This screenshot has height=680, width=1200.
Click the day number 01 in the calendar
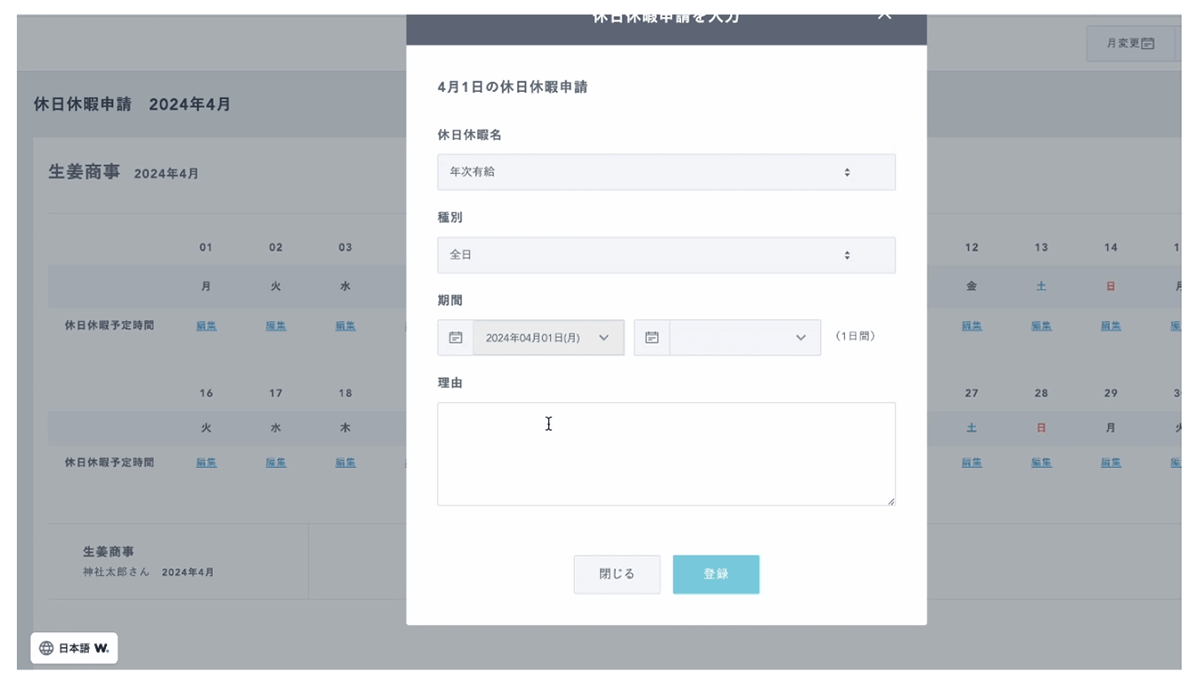(206, 248)
